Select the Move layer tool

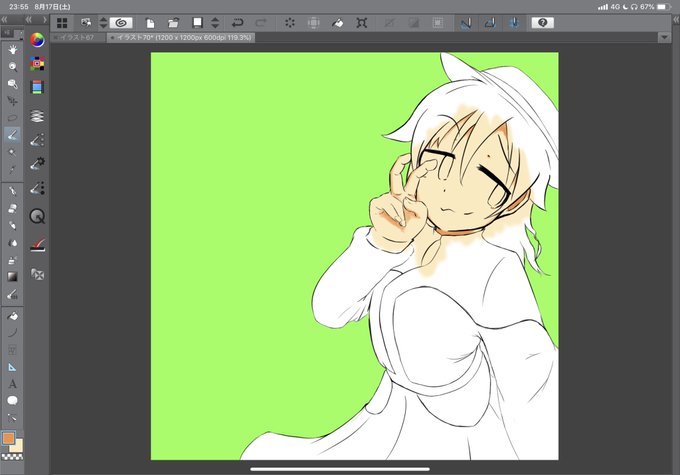pos(13,101)
